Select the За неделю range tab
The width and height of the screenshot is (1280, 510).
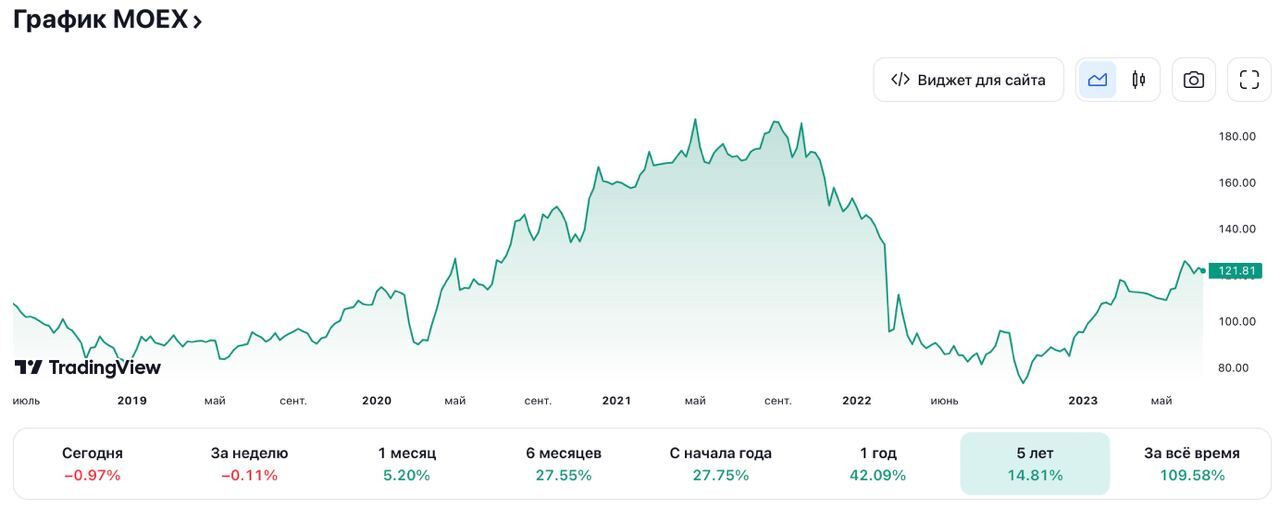(x=249, y=464)
